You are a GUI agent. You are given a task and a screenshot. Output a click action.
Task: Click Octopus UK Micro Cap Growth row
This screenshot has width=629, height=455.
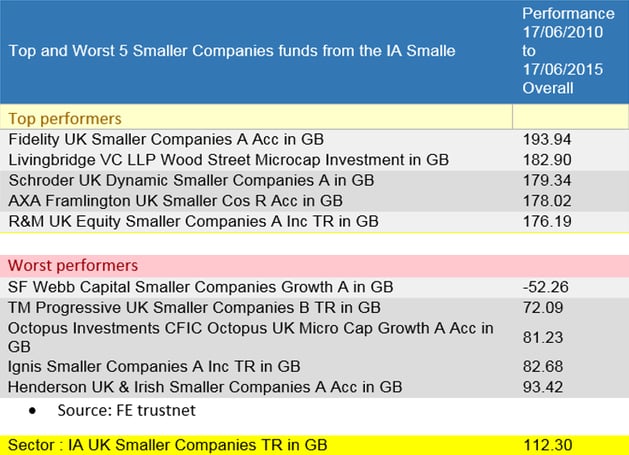click(x=314, y=337)
